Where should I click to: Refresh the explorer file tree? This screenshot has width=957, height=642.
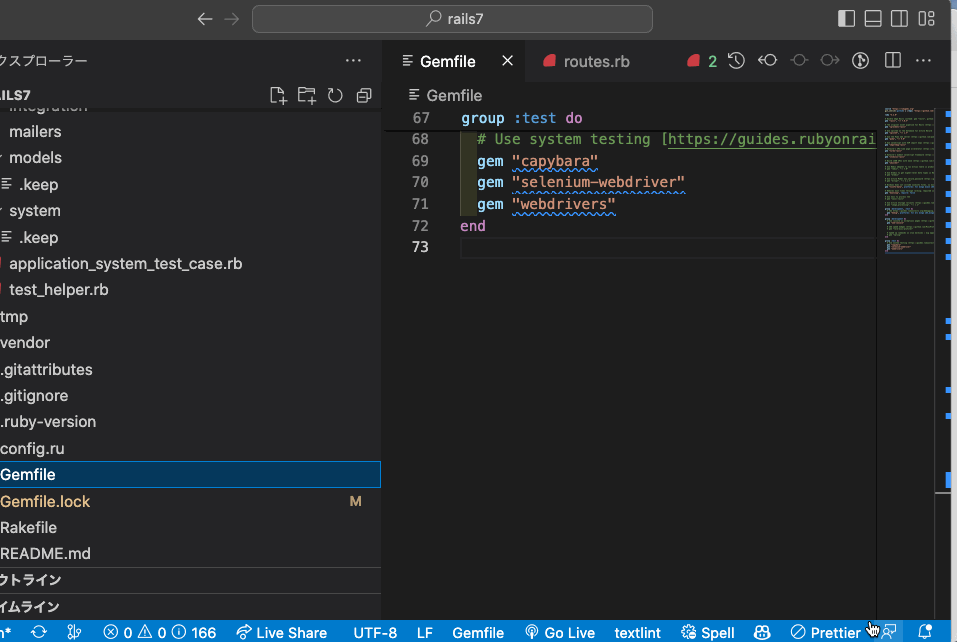click(x=335, y=95)
